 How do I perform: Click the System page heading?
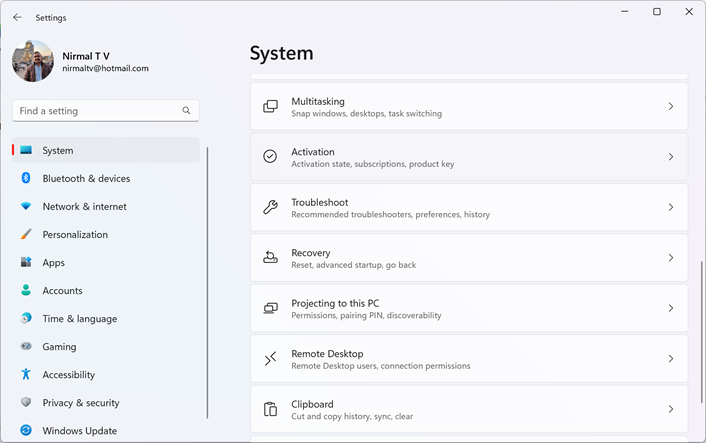pos(281,53)
